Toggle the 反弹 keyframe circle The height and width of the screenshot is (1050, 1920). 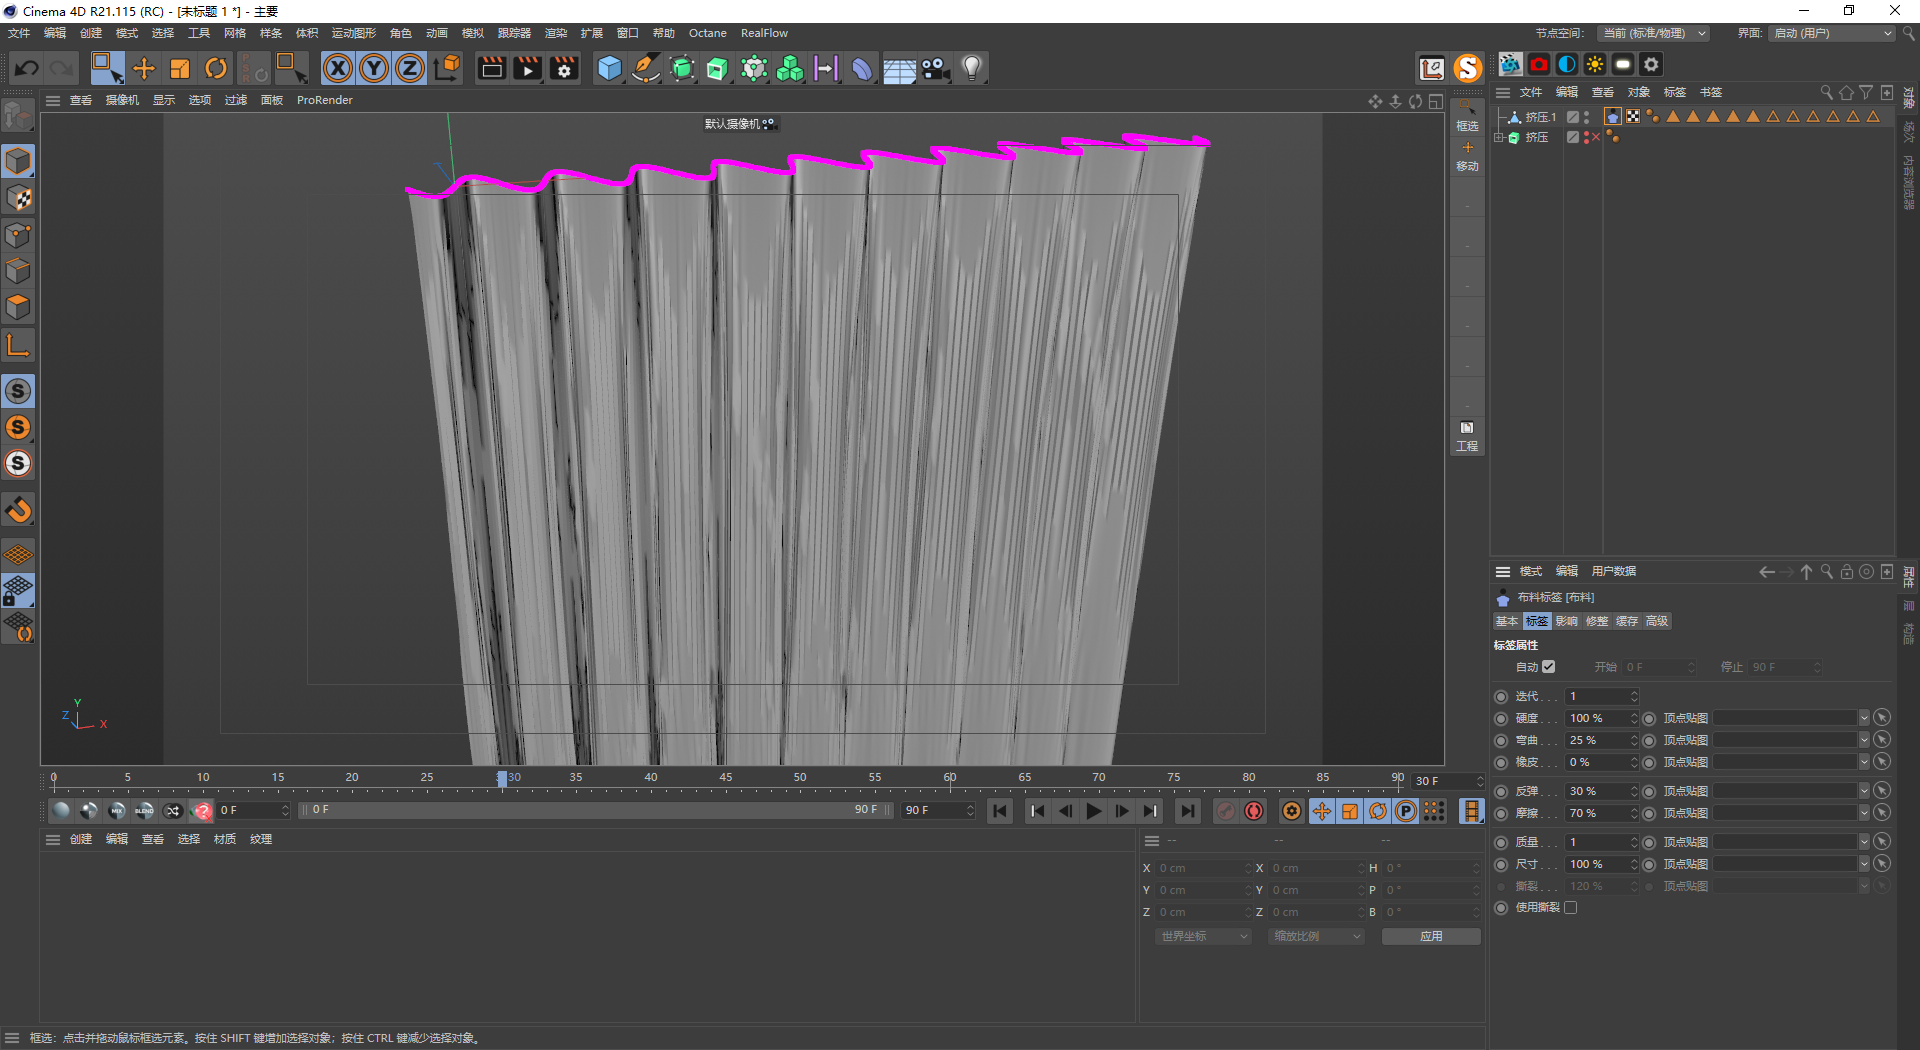1501,791
